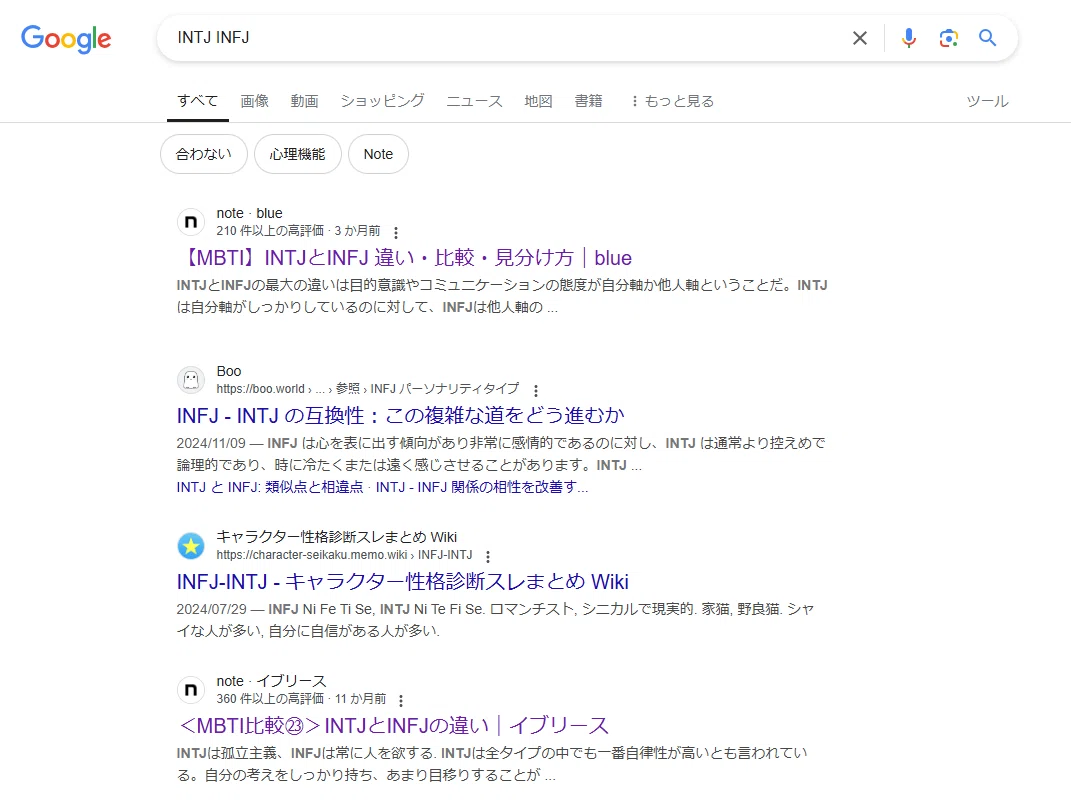
Task: Open the Boo site ghost favicon
Action: (191, 380)
